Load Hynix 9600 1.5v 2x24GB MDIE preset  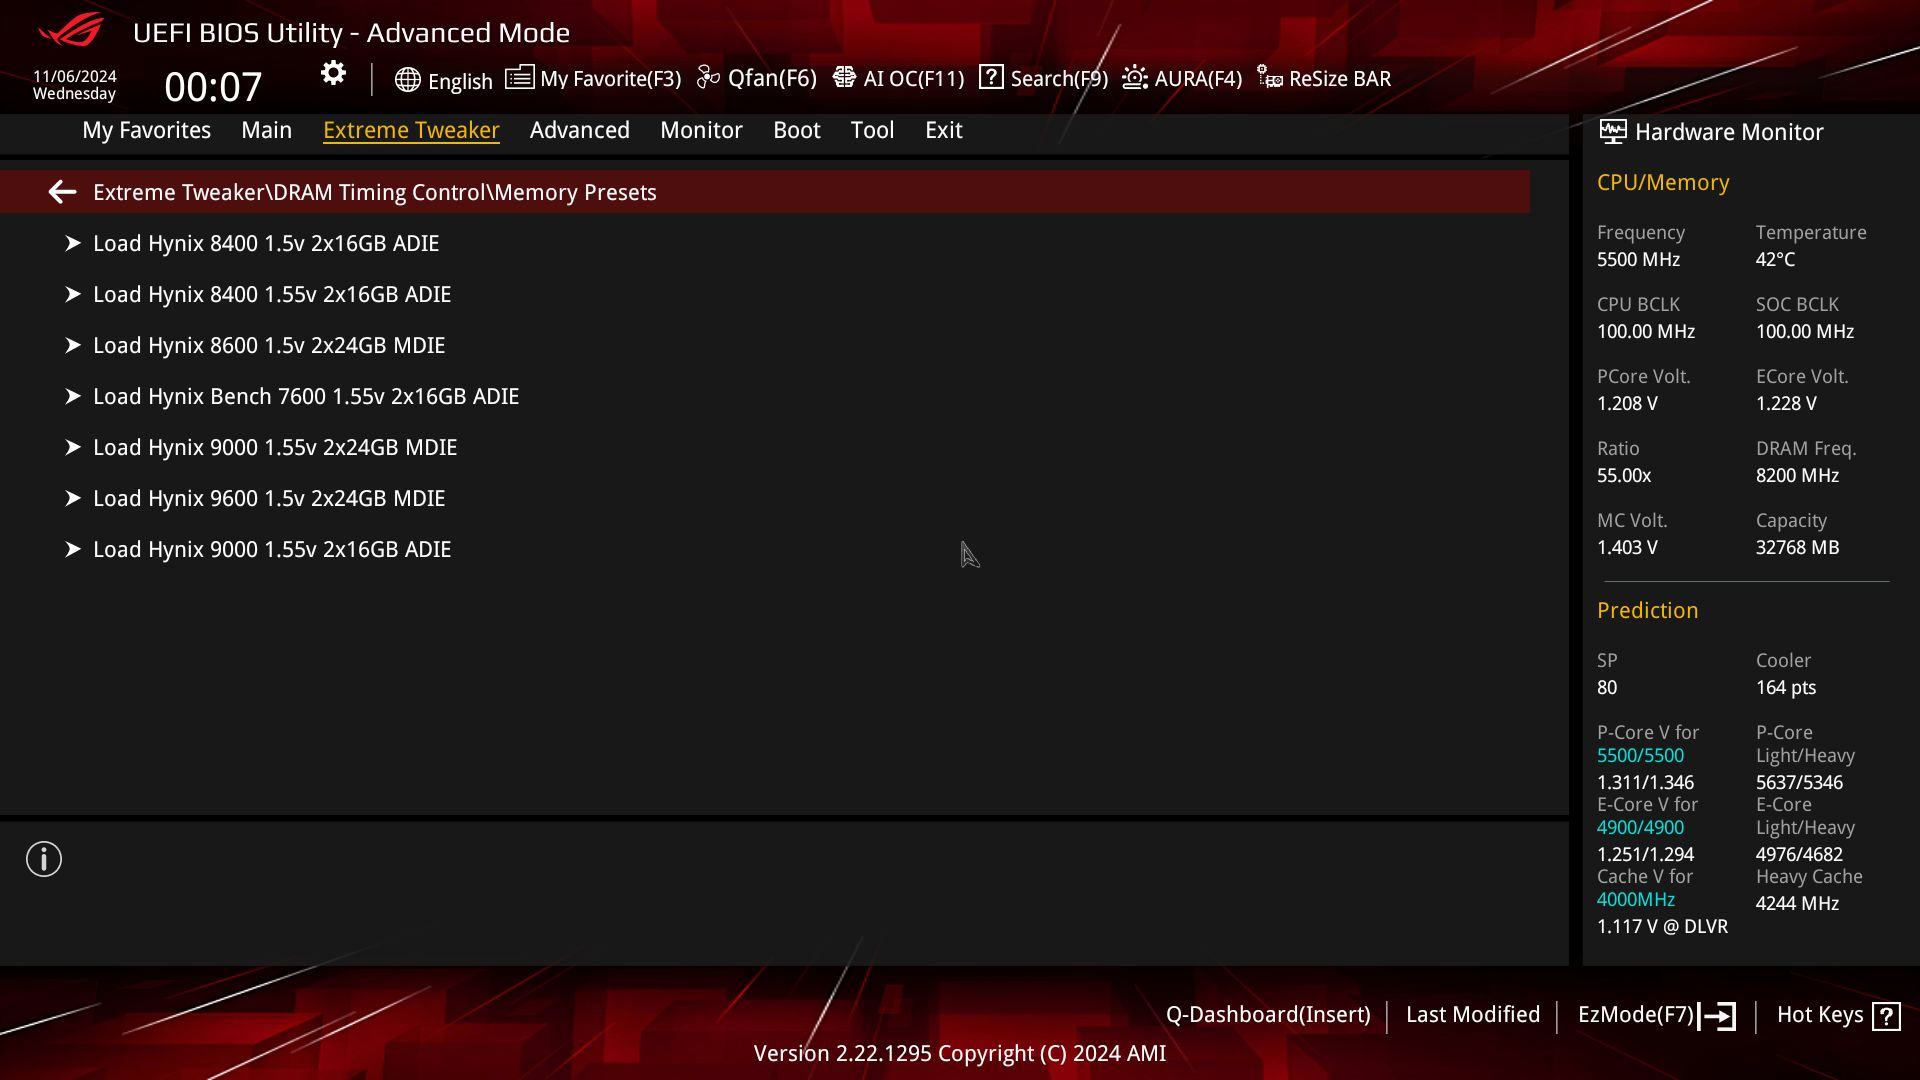tap(269, 498)
